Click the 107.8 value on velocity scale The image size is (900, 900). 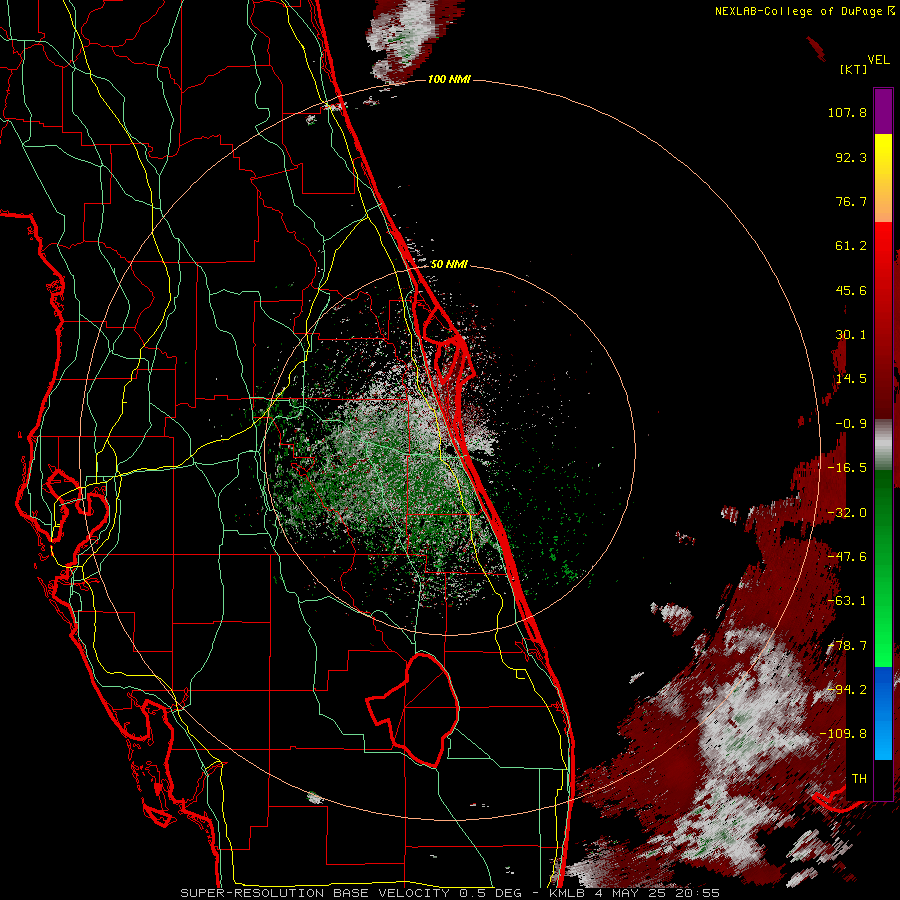point(847,112)
